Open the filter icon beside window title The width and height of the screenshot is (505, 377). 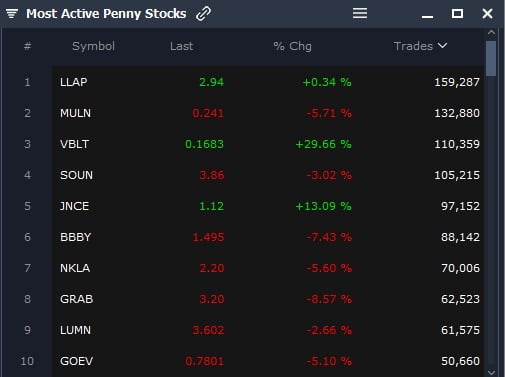tap(12, 14)
